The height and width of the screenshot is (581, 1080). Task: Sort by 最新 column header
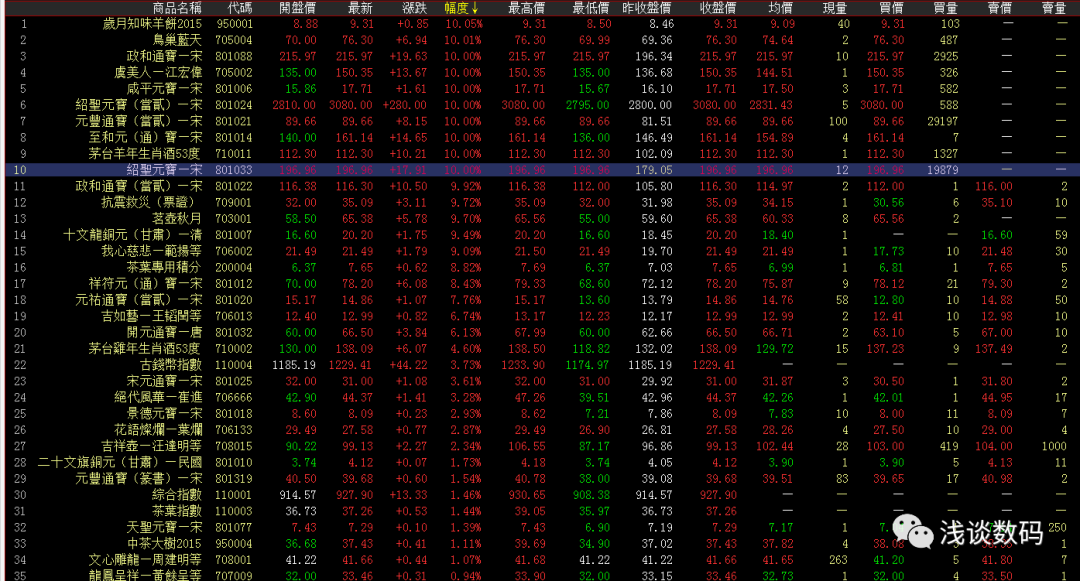[360, 8]
